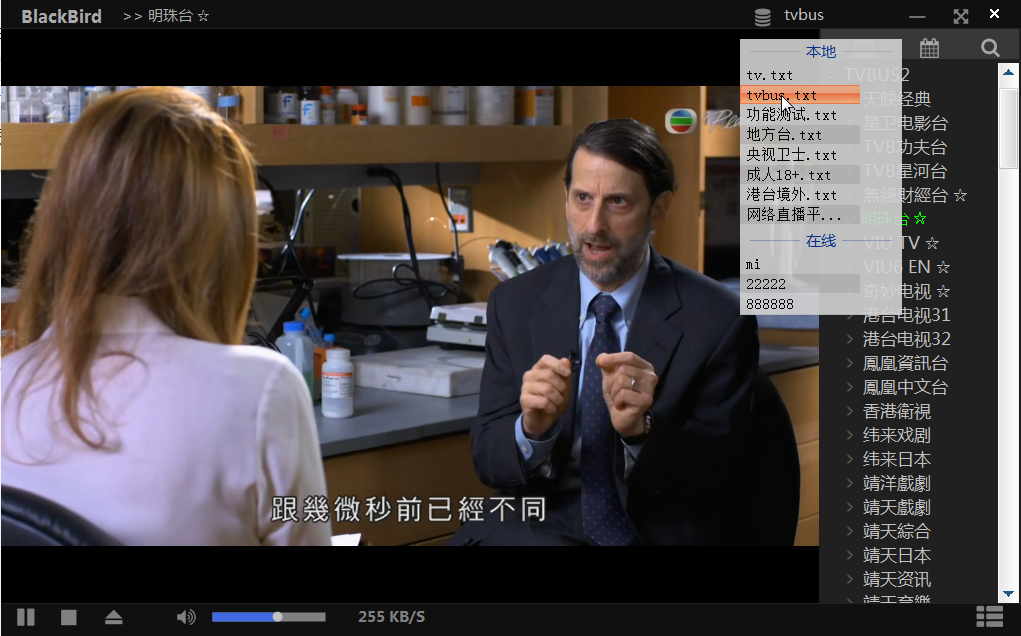
Task: Toggle favorite star on 奇妙电视
Action: coord(943,292)
